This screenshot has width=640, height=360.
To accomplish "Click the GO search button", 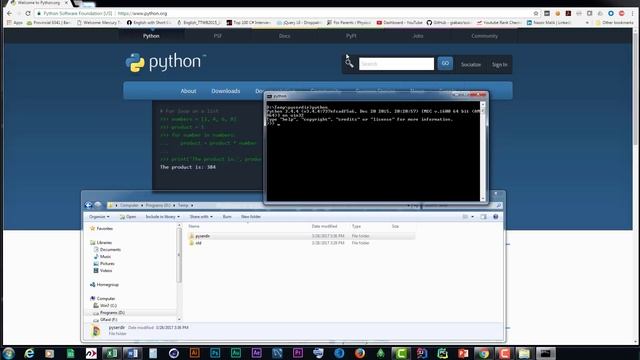I will [445, 63].
